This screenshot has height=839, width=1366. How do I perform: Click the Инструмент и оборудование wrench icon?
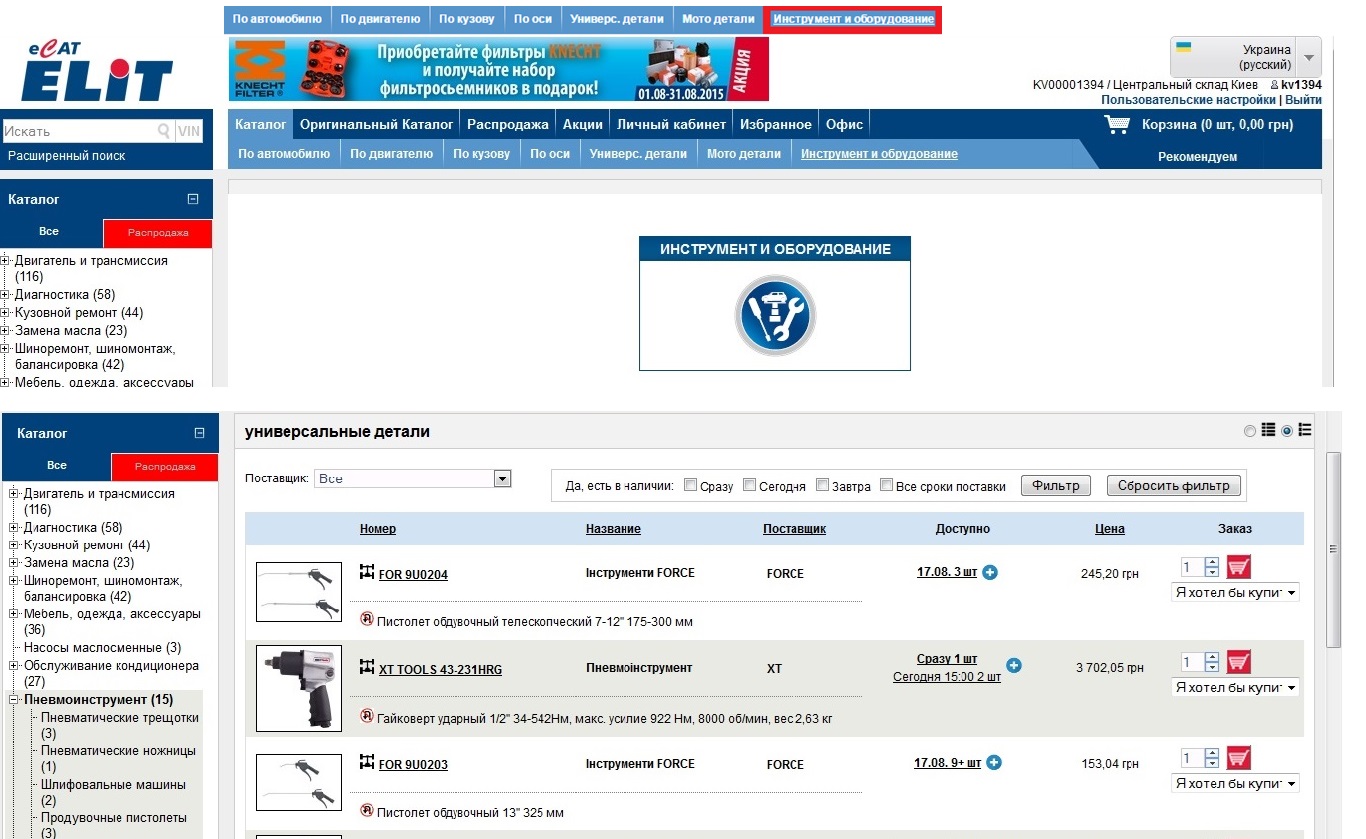[x=775, y=316]
